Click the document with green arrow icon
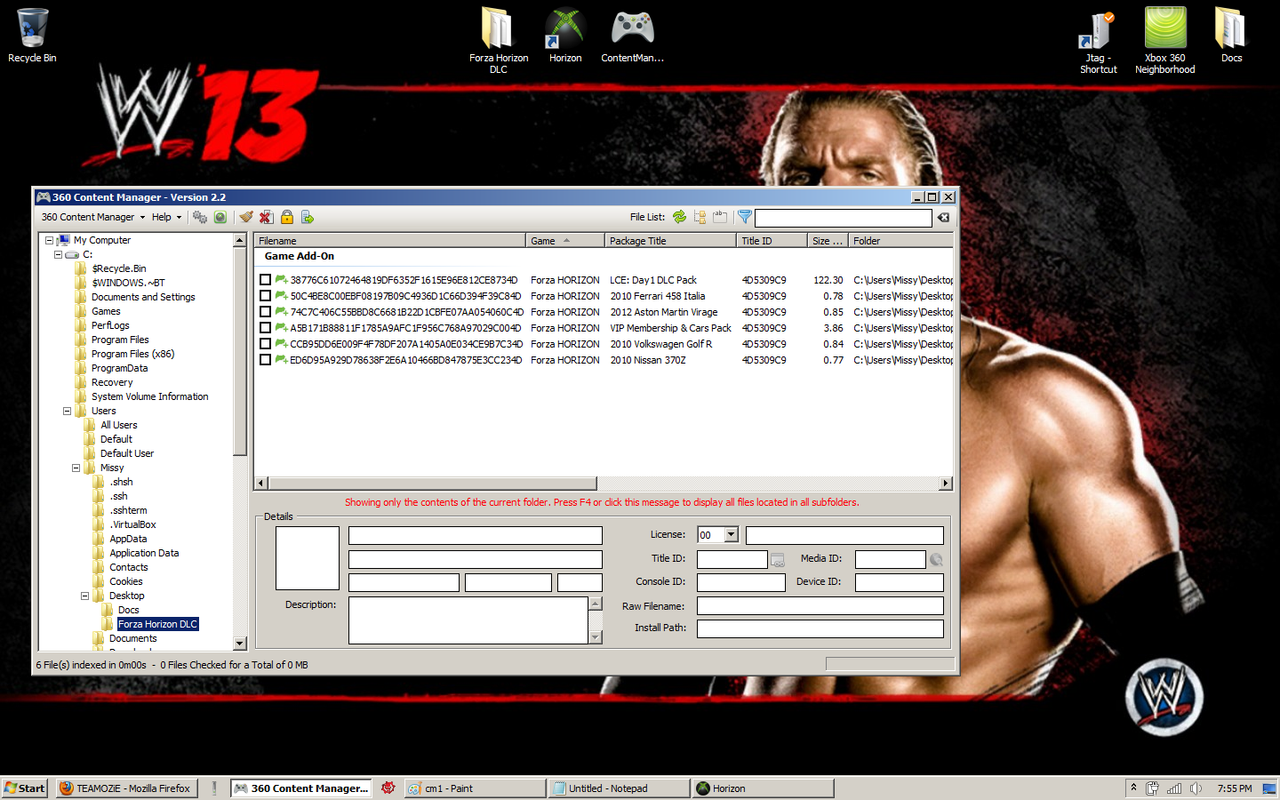This screenshot has width=1280, height=800. click(x=308, y=217)
